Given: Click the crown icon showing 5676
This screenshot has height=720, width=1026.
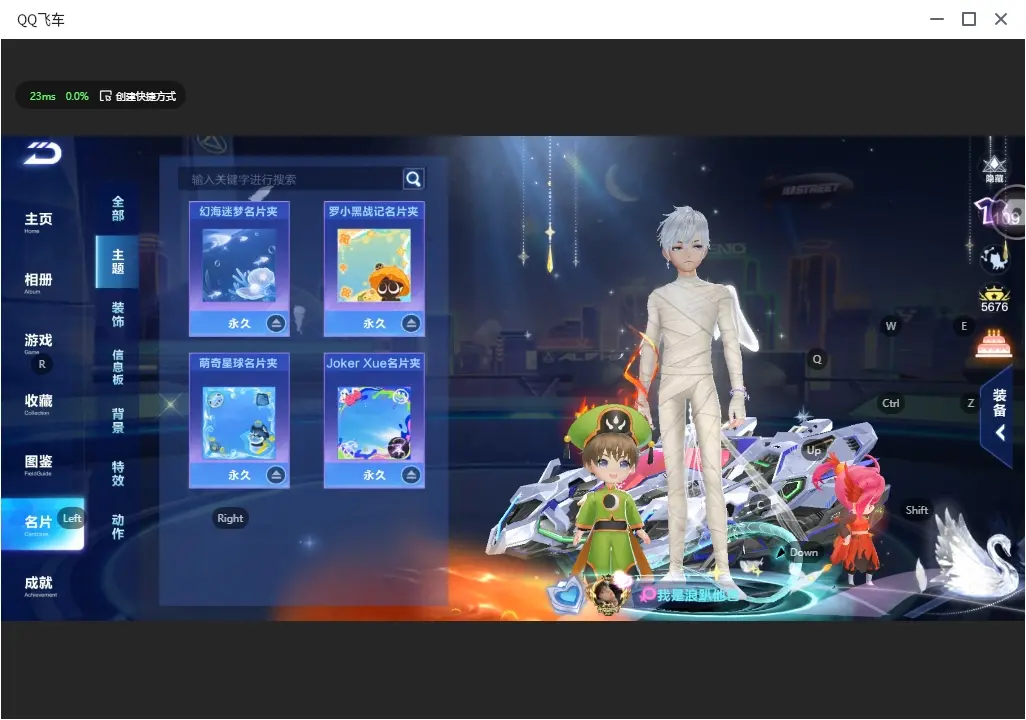Looking at the screenshot, I should [x=994, y=300].
